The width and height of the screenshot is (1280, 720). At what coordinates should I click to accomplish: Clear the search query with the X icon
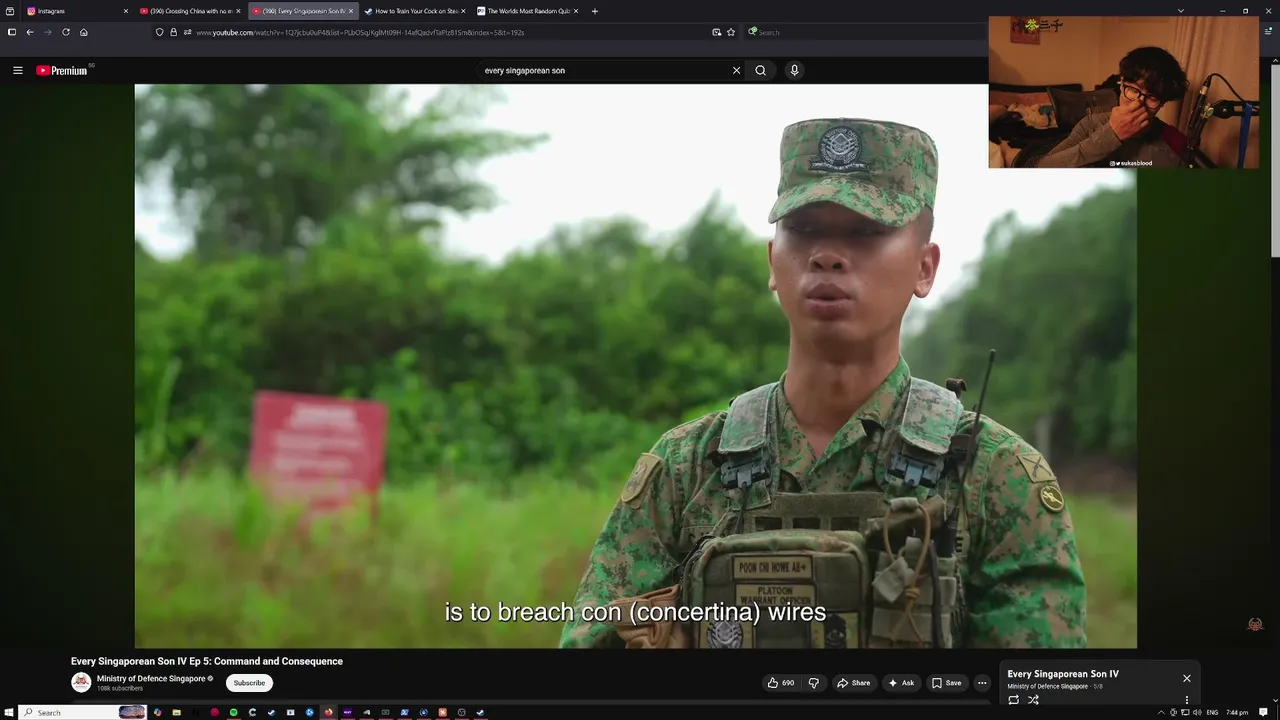point(736,70)
